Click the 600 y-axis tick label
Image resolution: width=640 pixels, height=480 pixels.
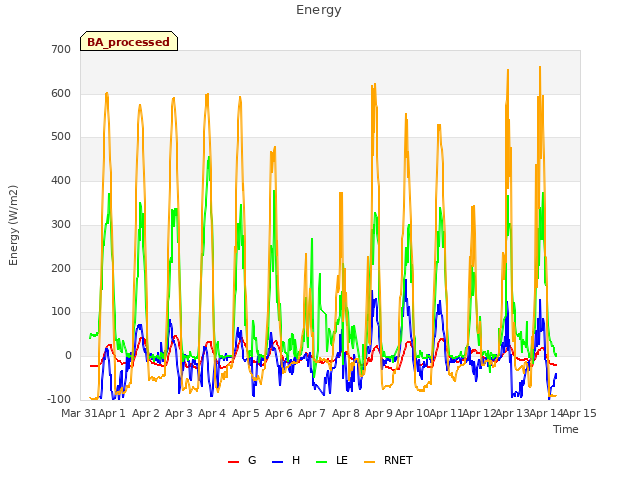pos(61,93)
